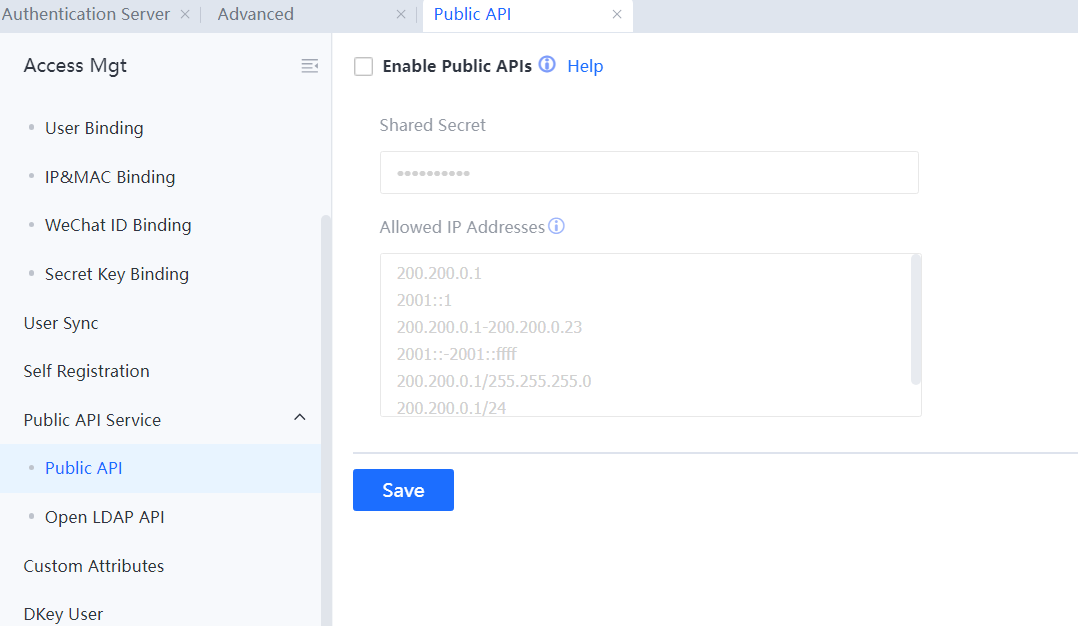Select IP&MAC Binding menu item
The width and height of the screenshot is (1078, 626).
tap(110, 177)
